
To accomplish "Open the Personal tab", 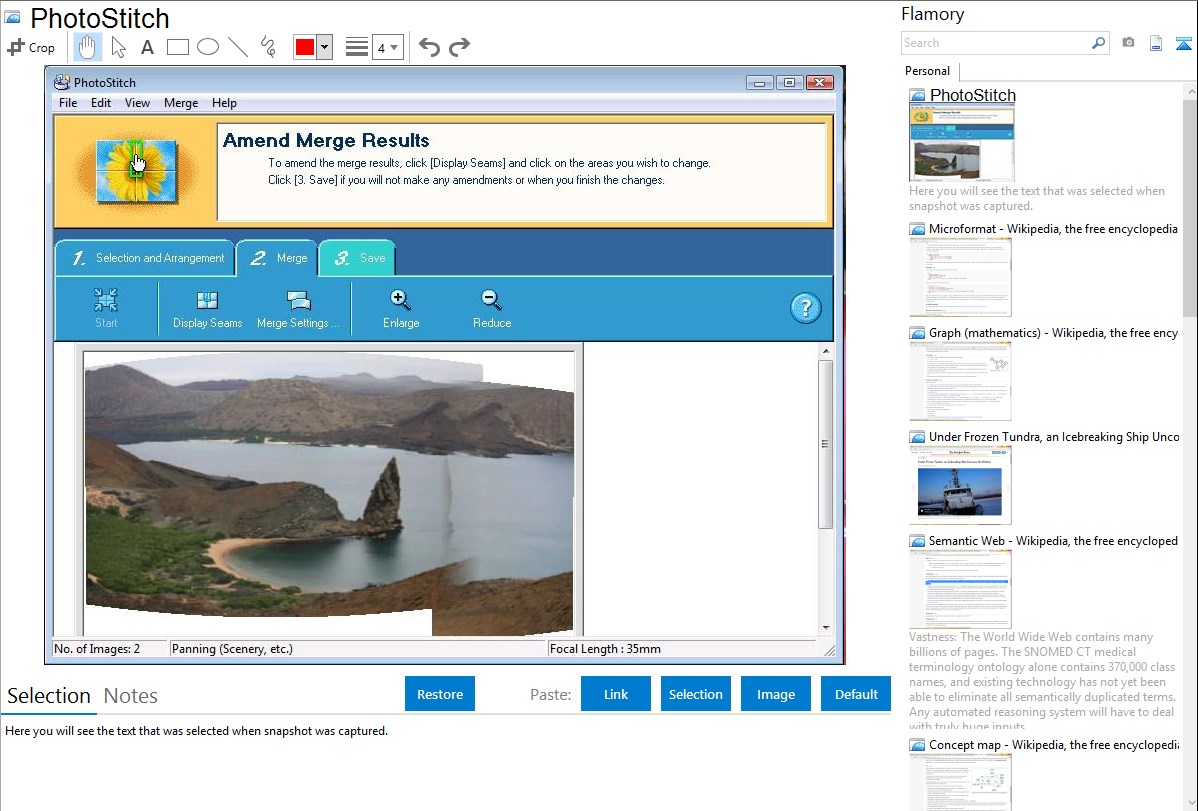I will [927, 71].
